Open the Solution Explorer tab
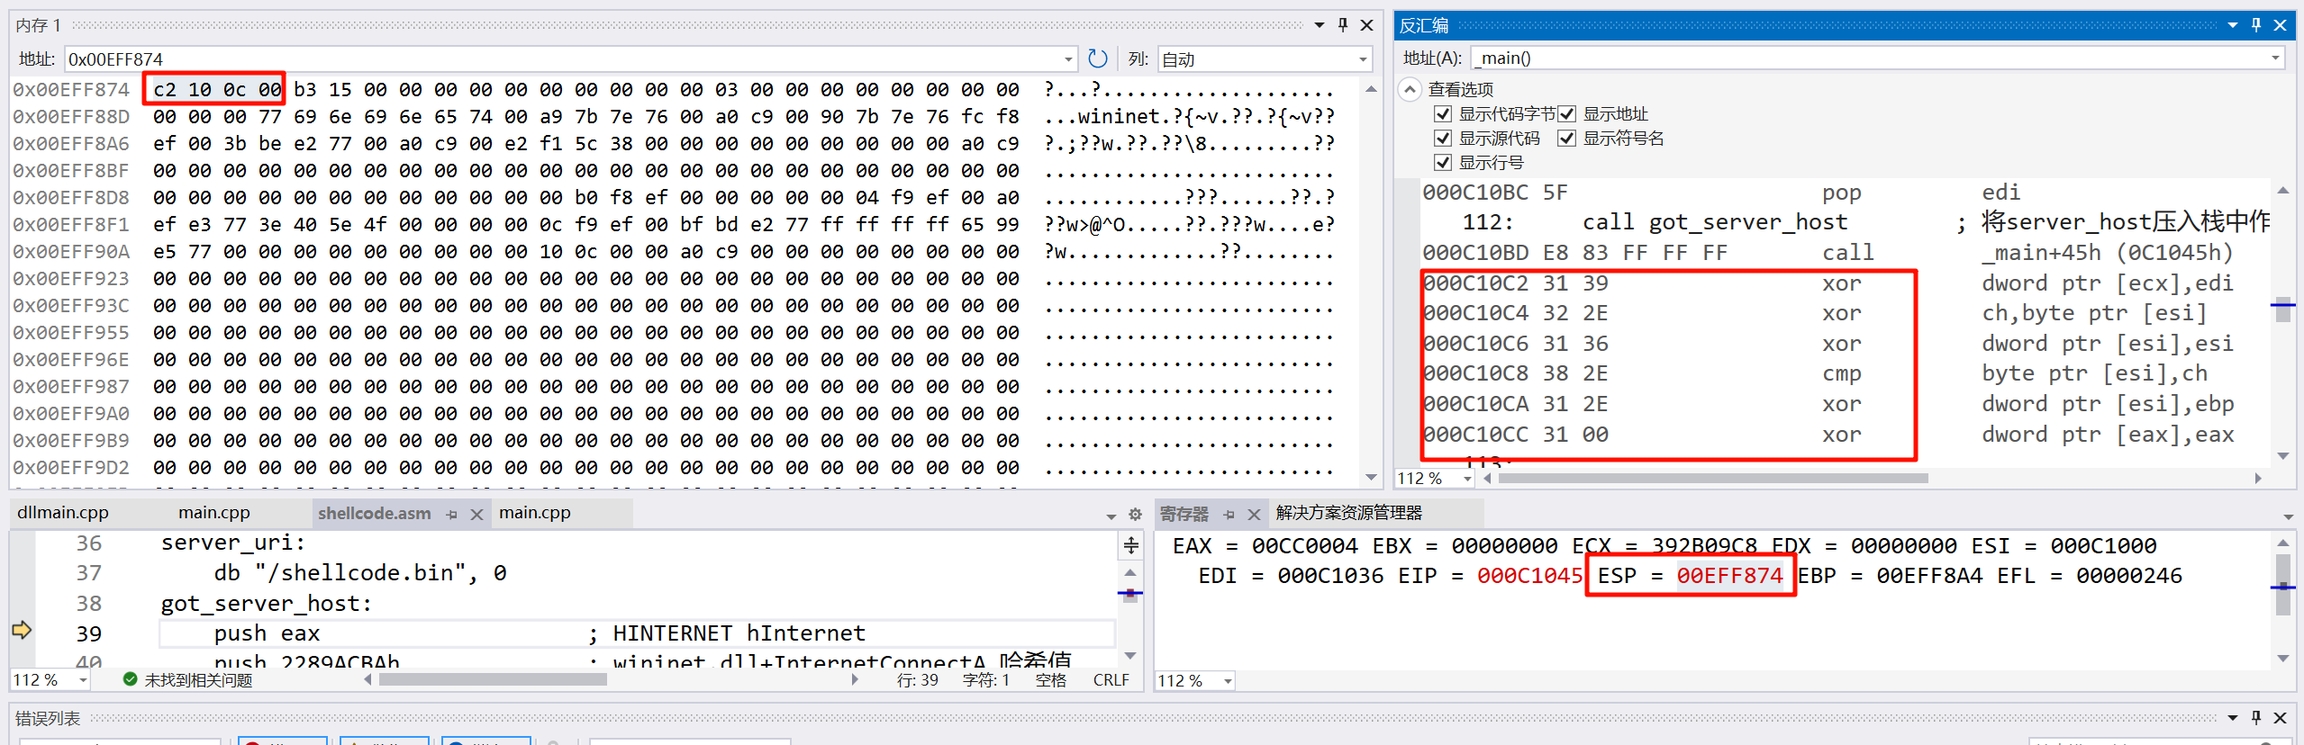2304x745 pixels. [1348, 513]
